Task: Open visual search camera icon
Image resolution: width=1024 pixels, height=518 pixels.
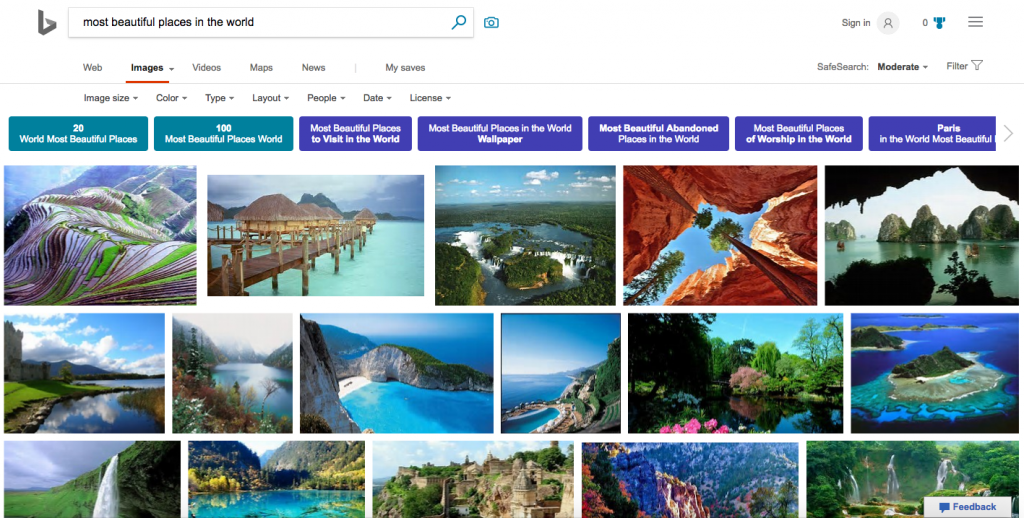Action: tap(491, 22)
